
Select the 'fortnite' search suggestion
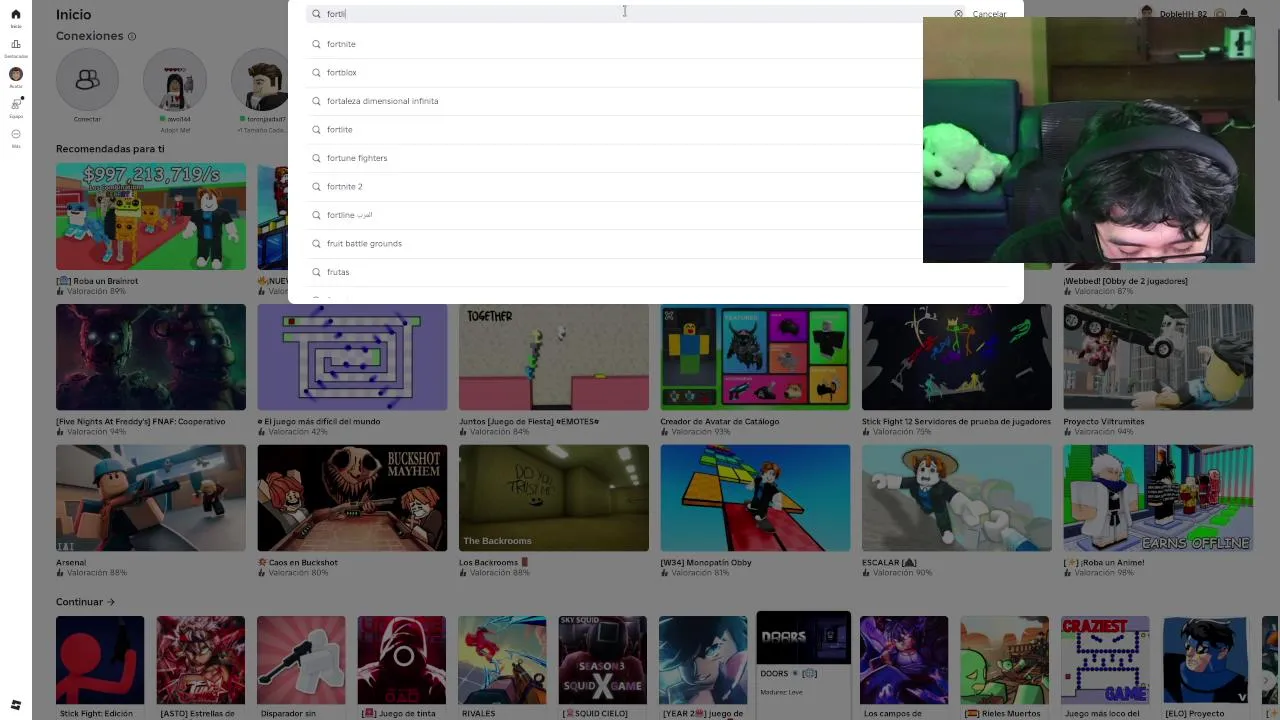tap(656, 44)
